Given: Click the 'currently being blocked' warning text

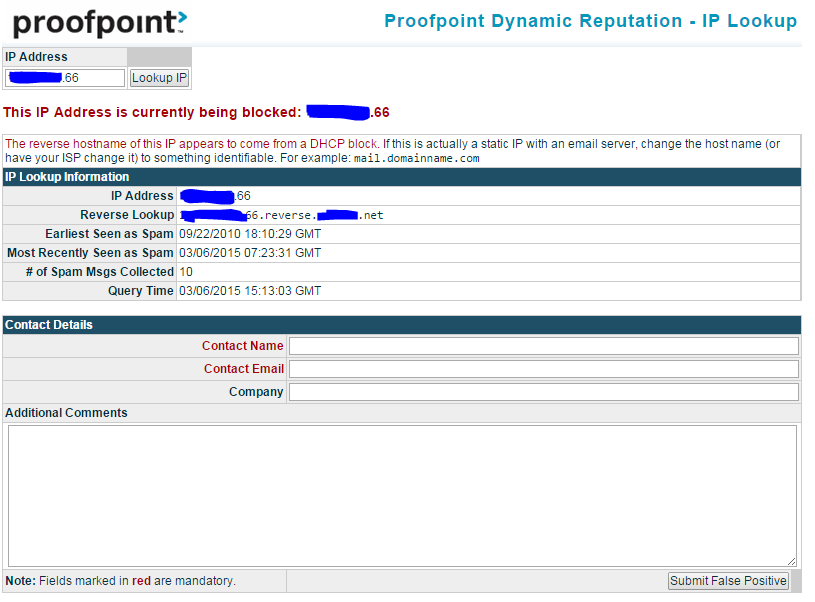Looking at the screenshot, I should click(x=196, y=112).
